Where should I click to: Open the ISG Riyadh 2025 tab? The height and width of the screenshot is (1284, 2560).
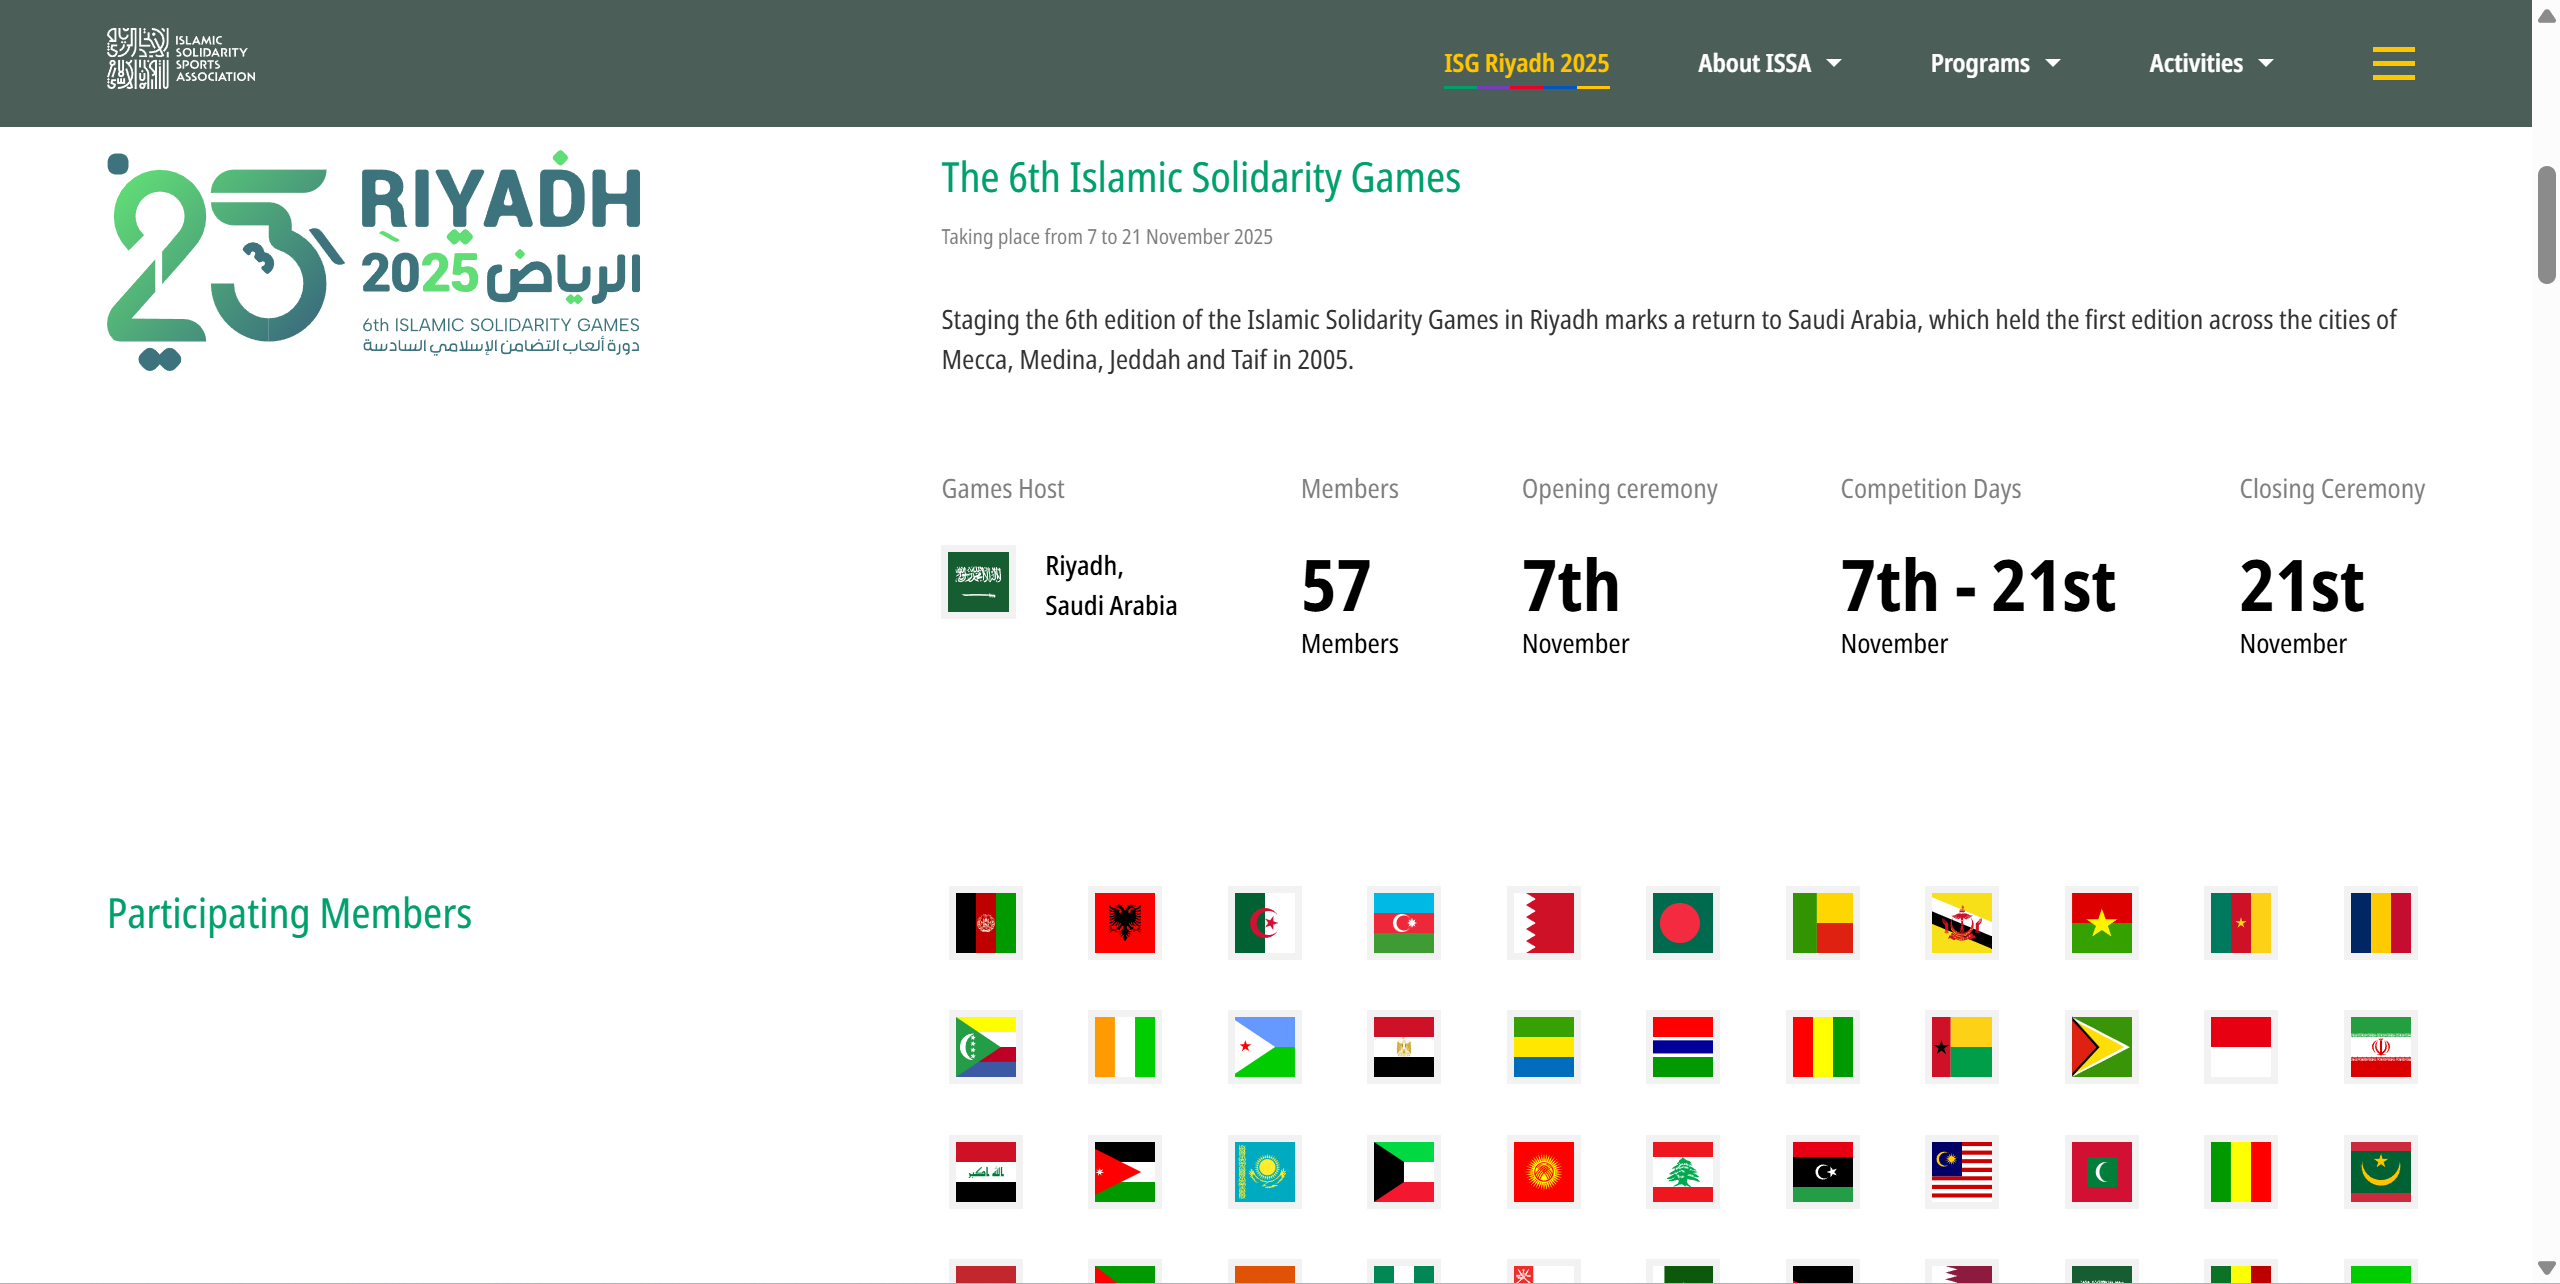pos(1526,63)
